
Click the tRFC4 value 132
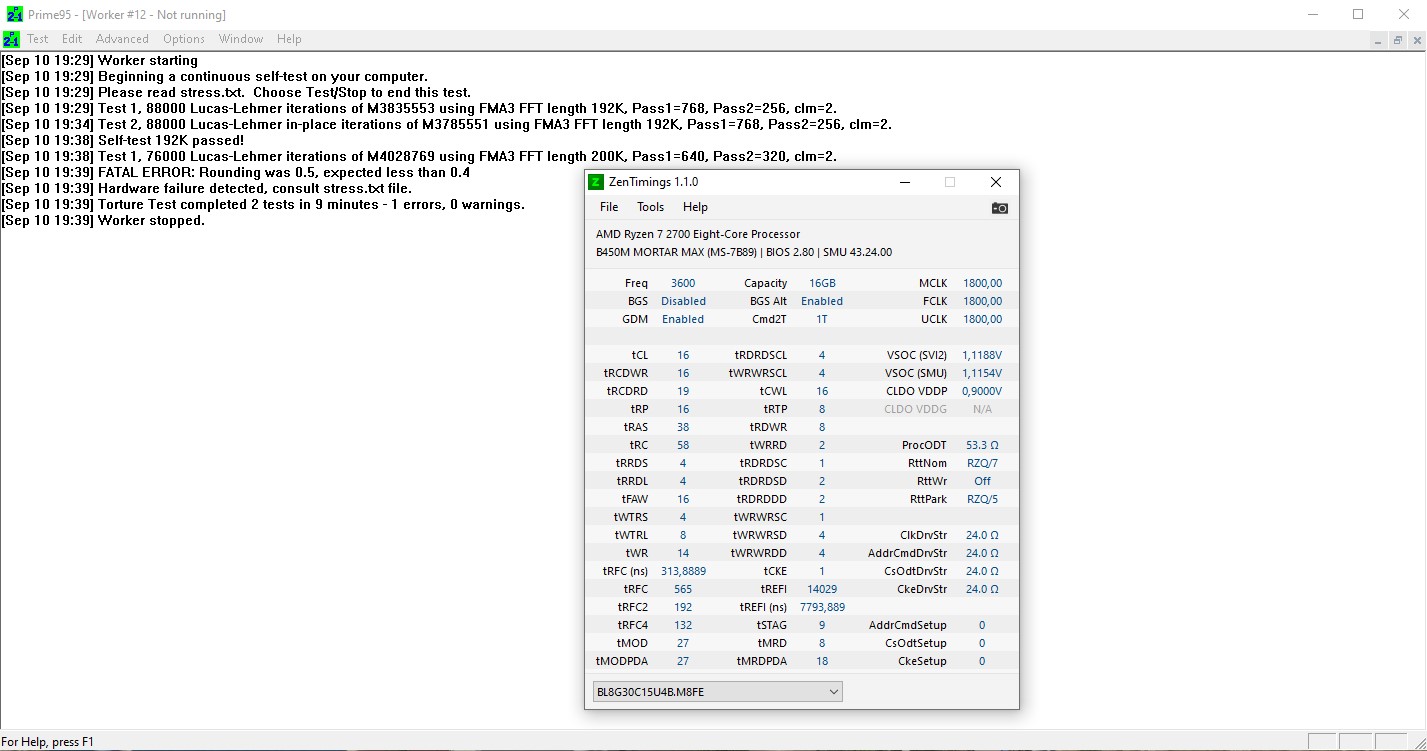tap(683, 625)
